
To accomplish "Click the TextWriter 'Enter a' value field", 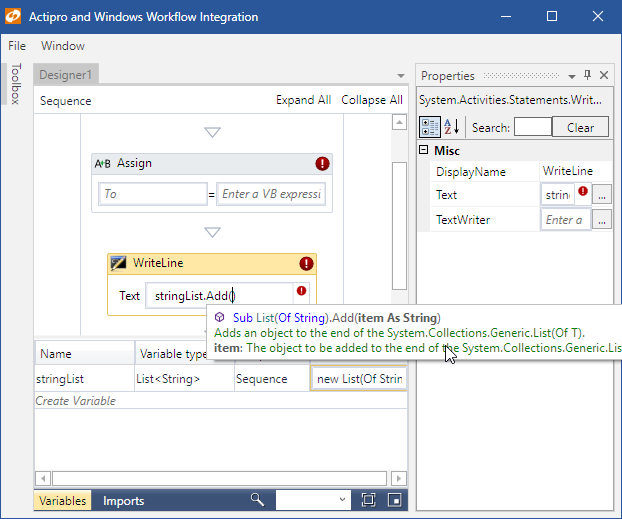I will click(566, 219).
